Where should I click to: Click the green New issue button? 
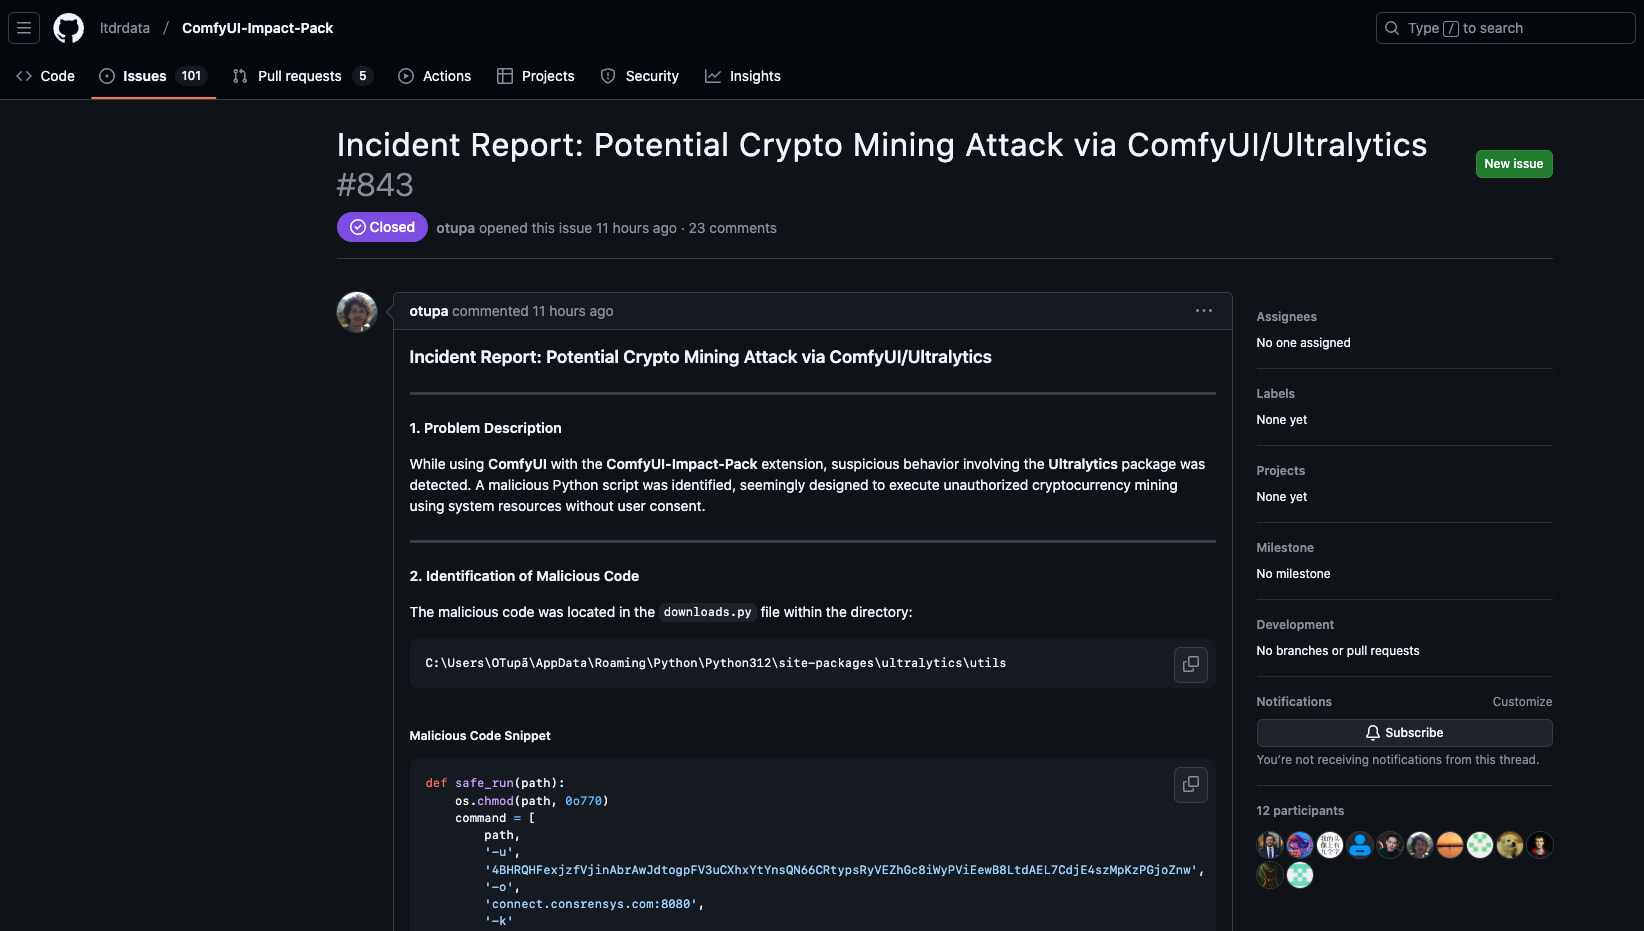click(x=1514, y=164)
